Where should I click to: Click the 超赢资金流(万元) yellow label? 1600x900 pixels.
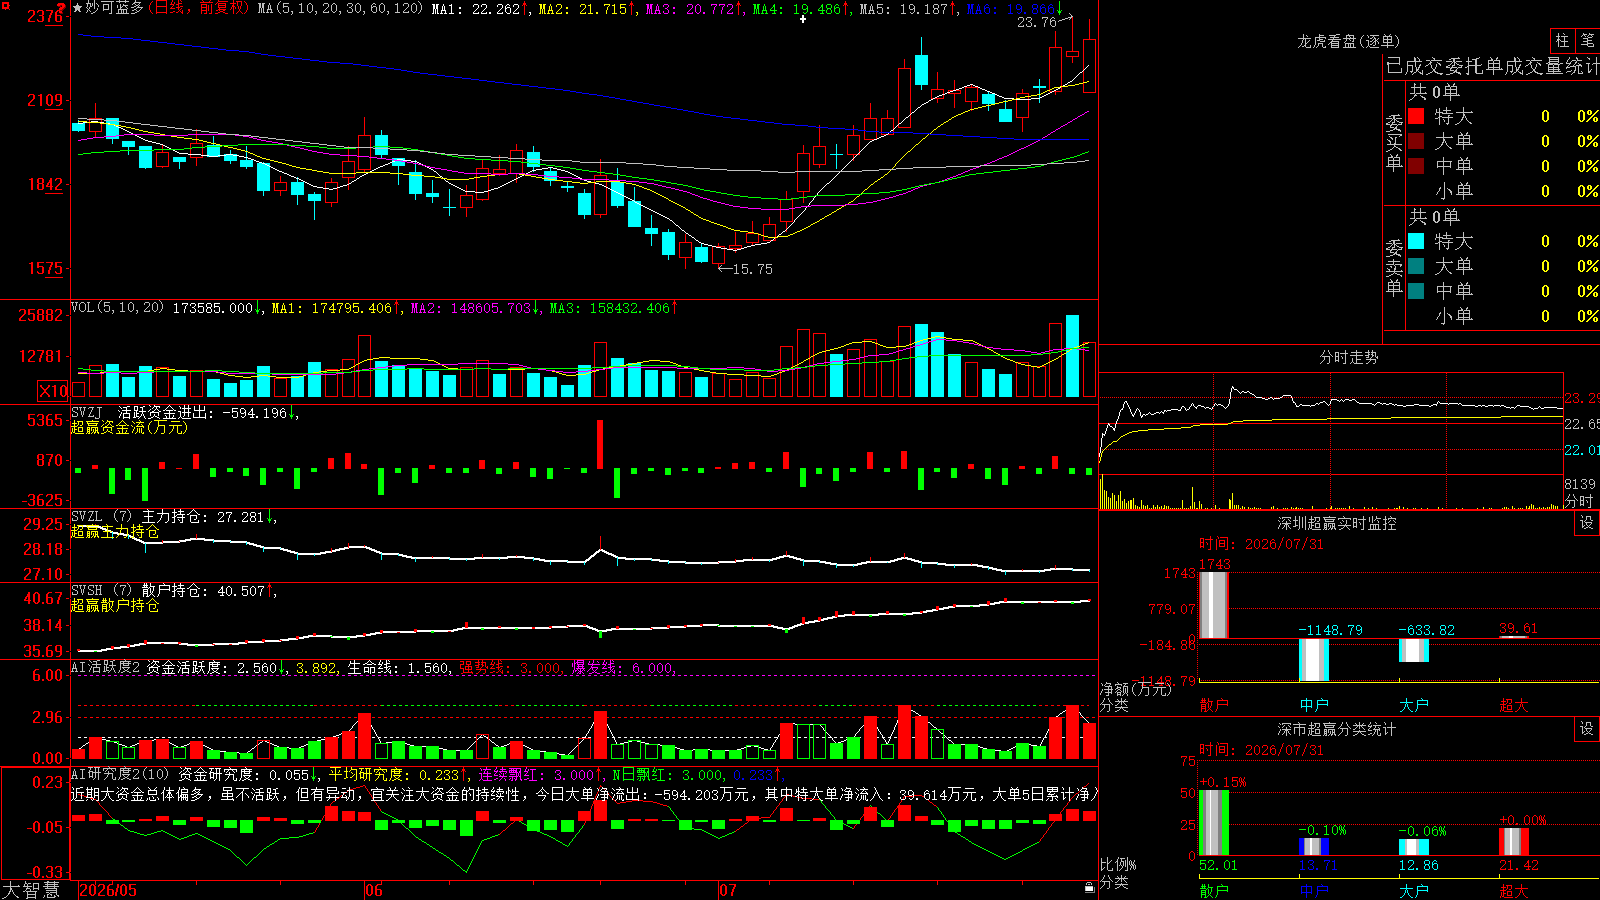(x=129, y=427)
